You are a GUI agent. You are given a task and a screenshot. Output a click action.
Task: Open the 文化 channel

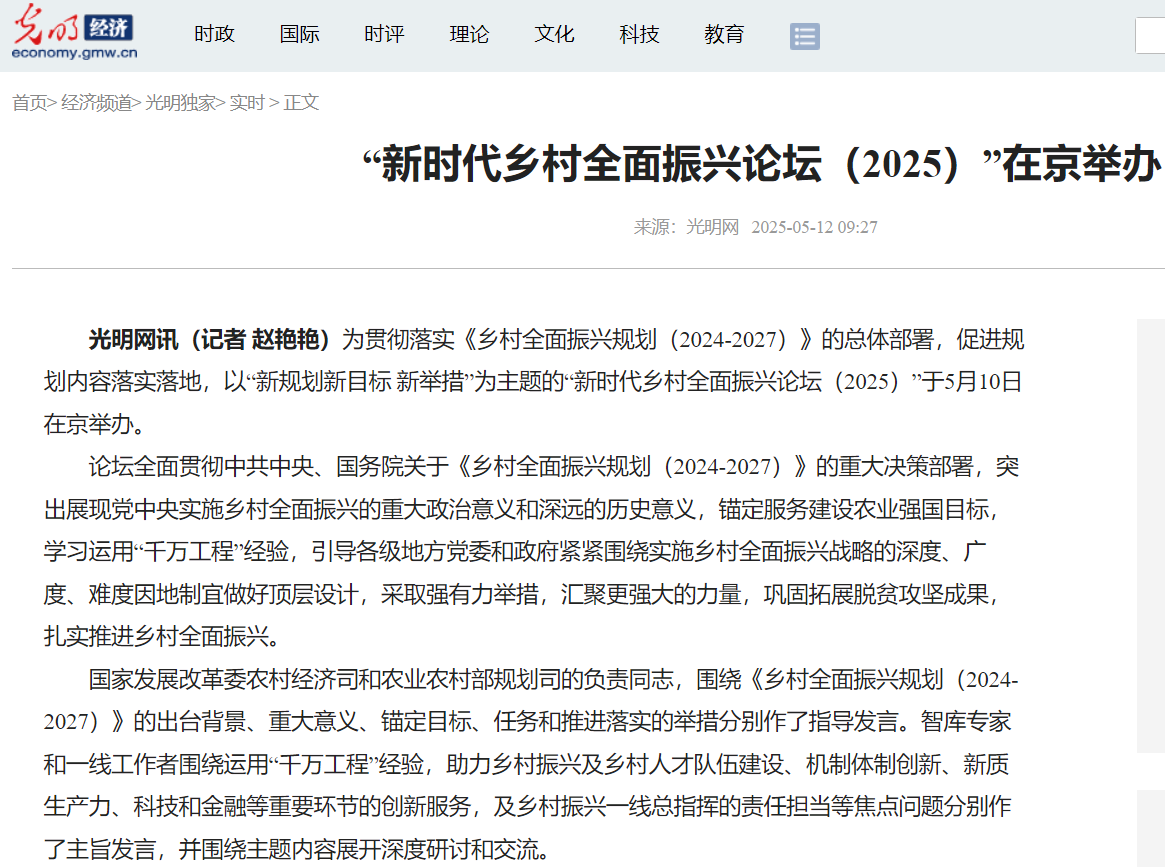pyautogui.click(x=554, y=35)
